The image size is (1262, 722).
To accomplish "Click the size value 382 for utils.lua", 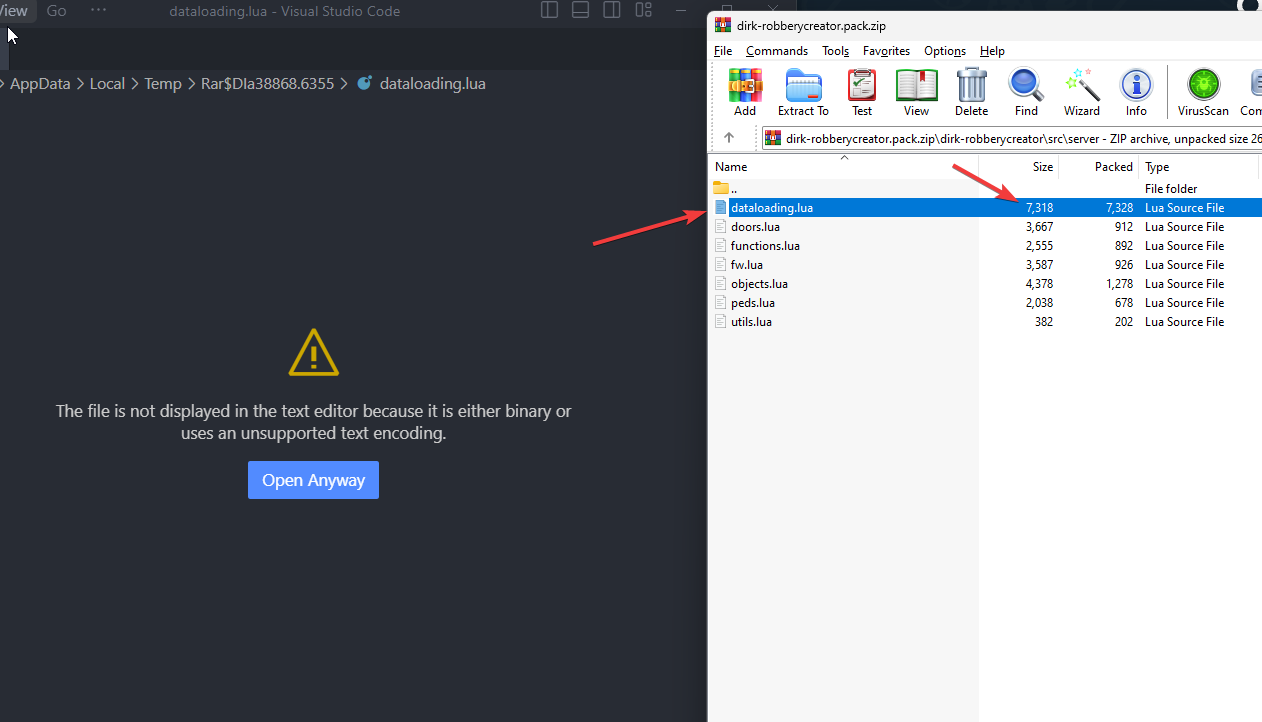I will pos(1044,322).
